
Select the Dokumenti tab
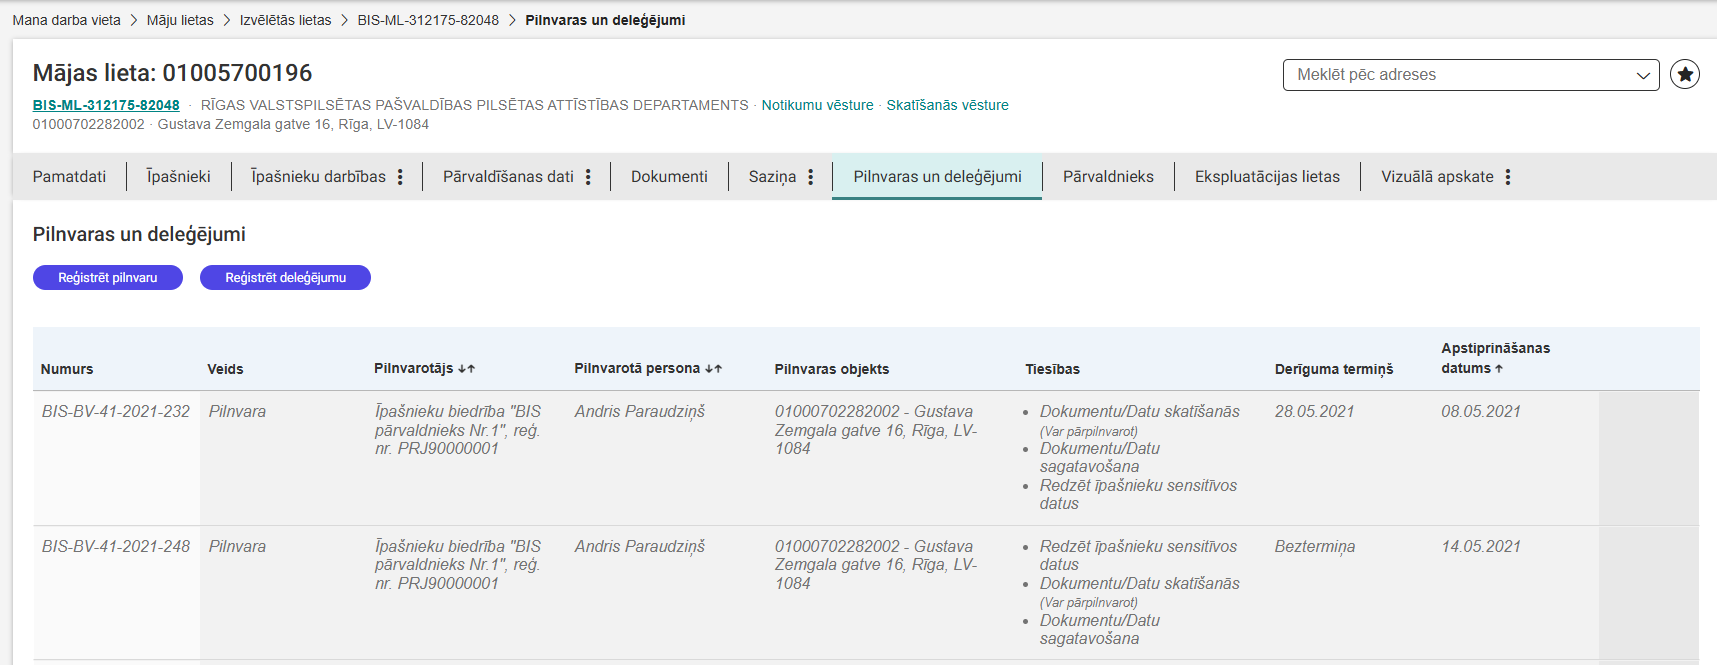click(669, 177)
